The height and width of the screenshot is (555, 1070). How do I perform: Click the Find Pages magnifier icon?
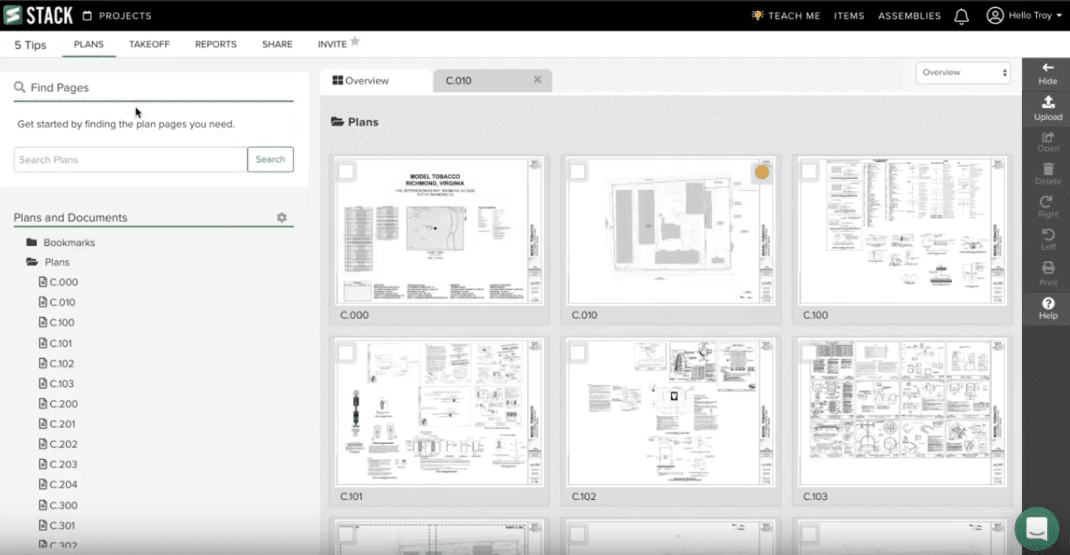20,87
